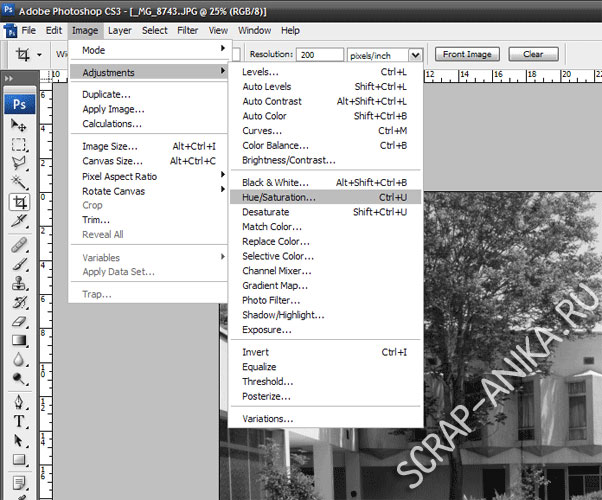Select the Clone Stamp tool
Screen dimensions: 602x500
[19, 283]
